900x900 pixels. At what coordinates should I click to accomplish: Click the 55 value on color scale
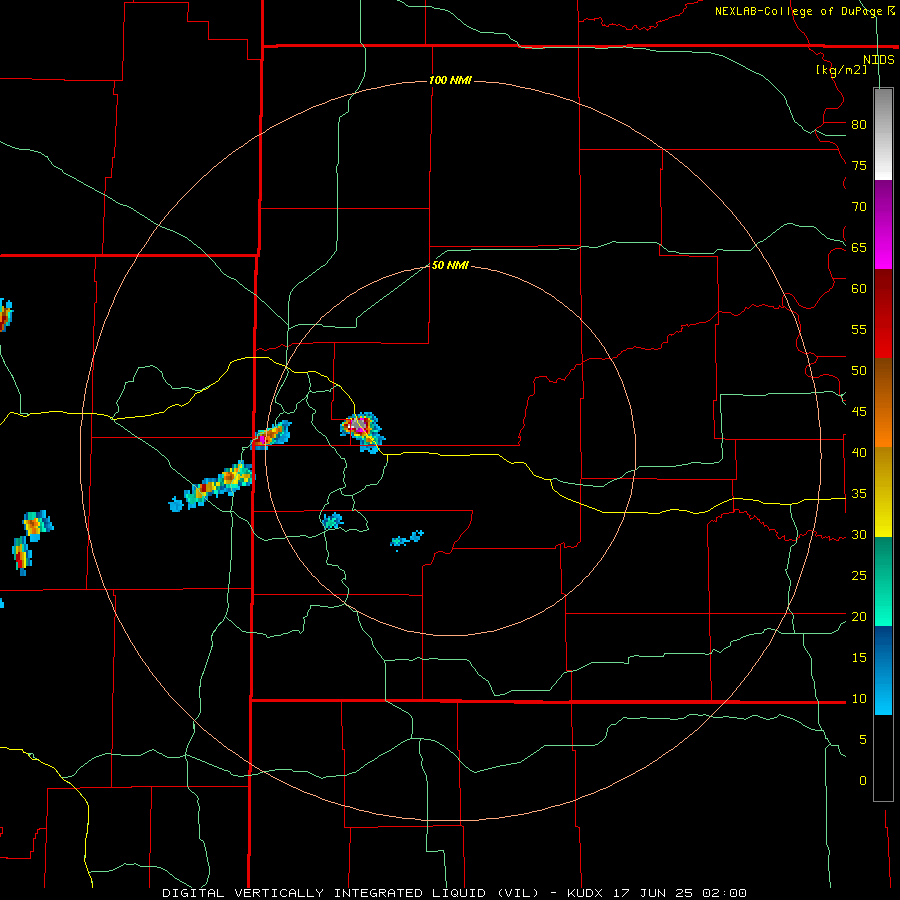coord(859,329)
